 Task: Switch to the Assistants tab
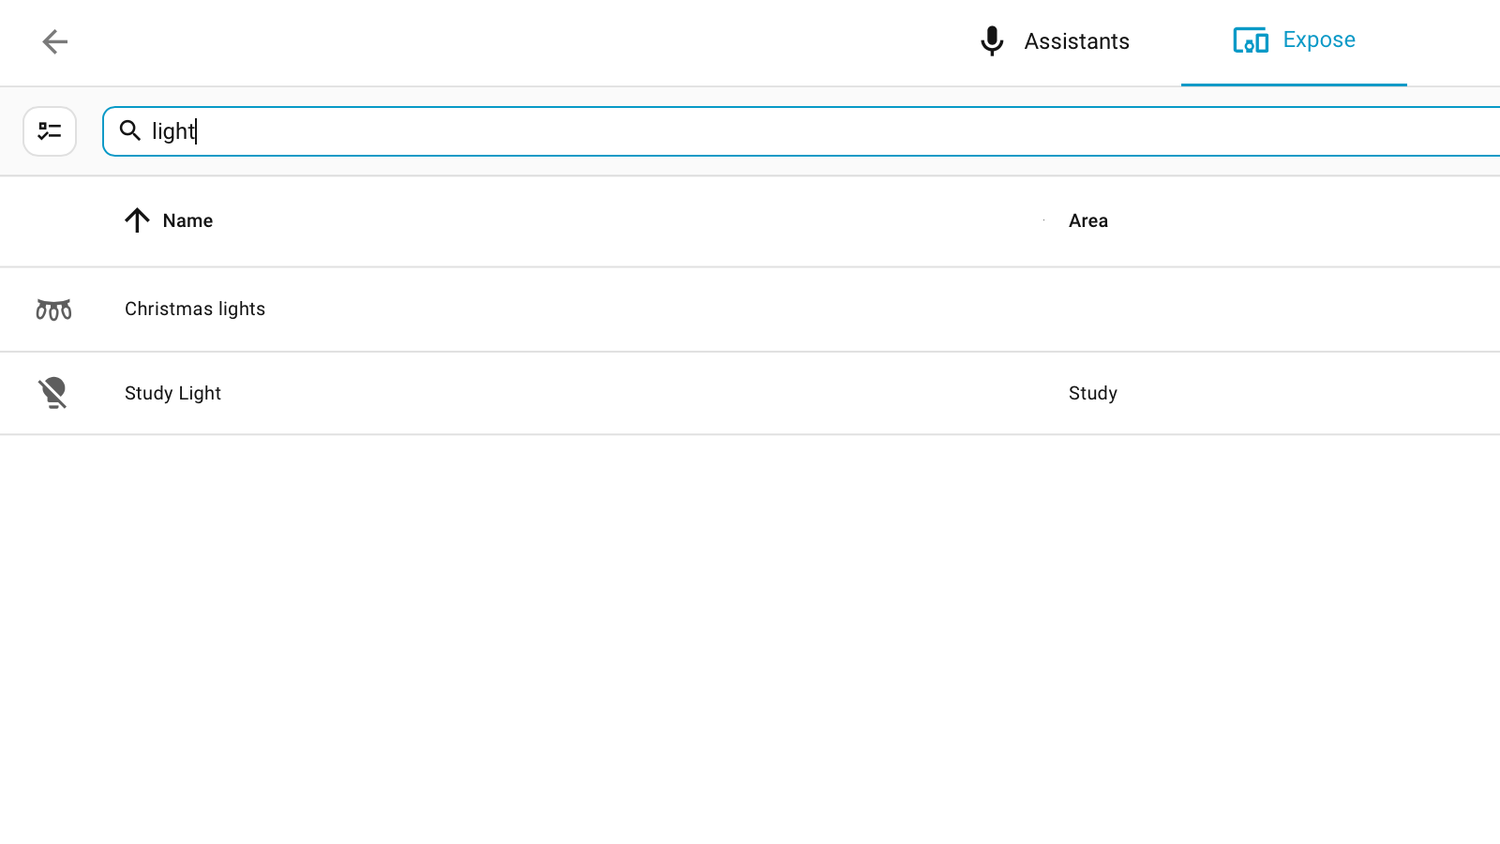click(1054, 42)
